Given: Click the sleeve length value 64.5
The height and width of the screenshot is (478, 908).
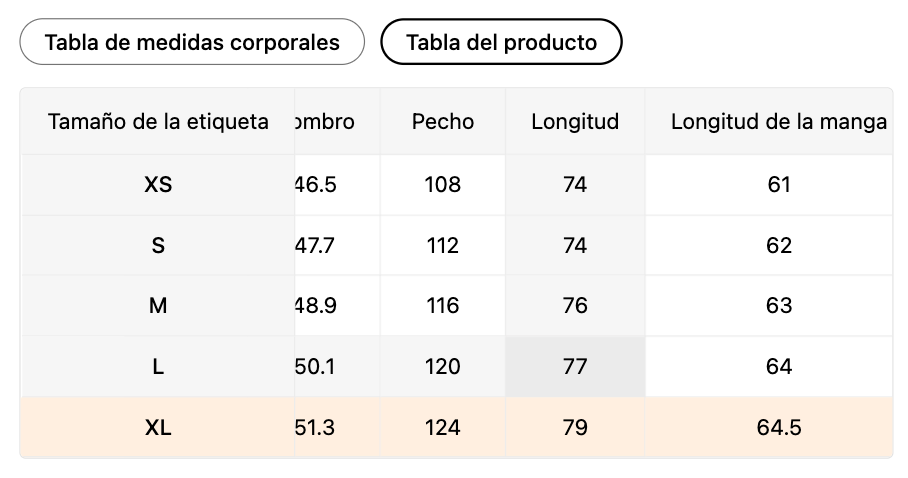Looking at the screenshot, I should 778,428.
